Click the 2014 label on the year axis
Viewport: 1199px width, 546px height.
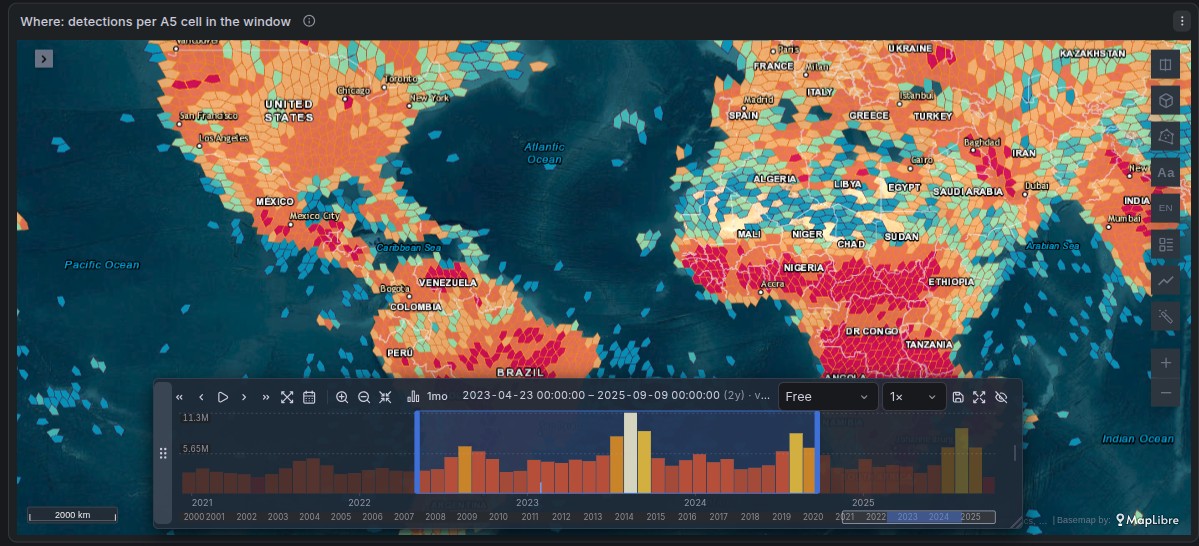click(624, 517)
